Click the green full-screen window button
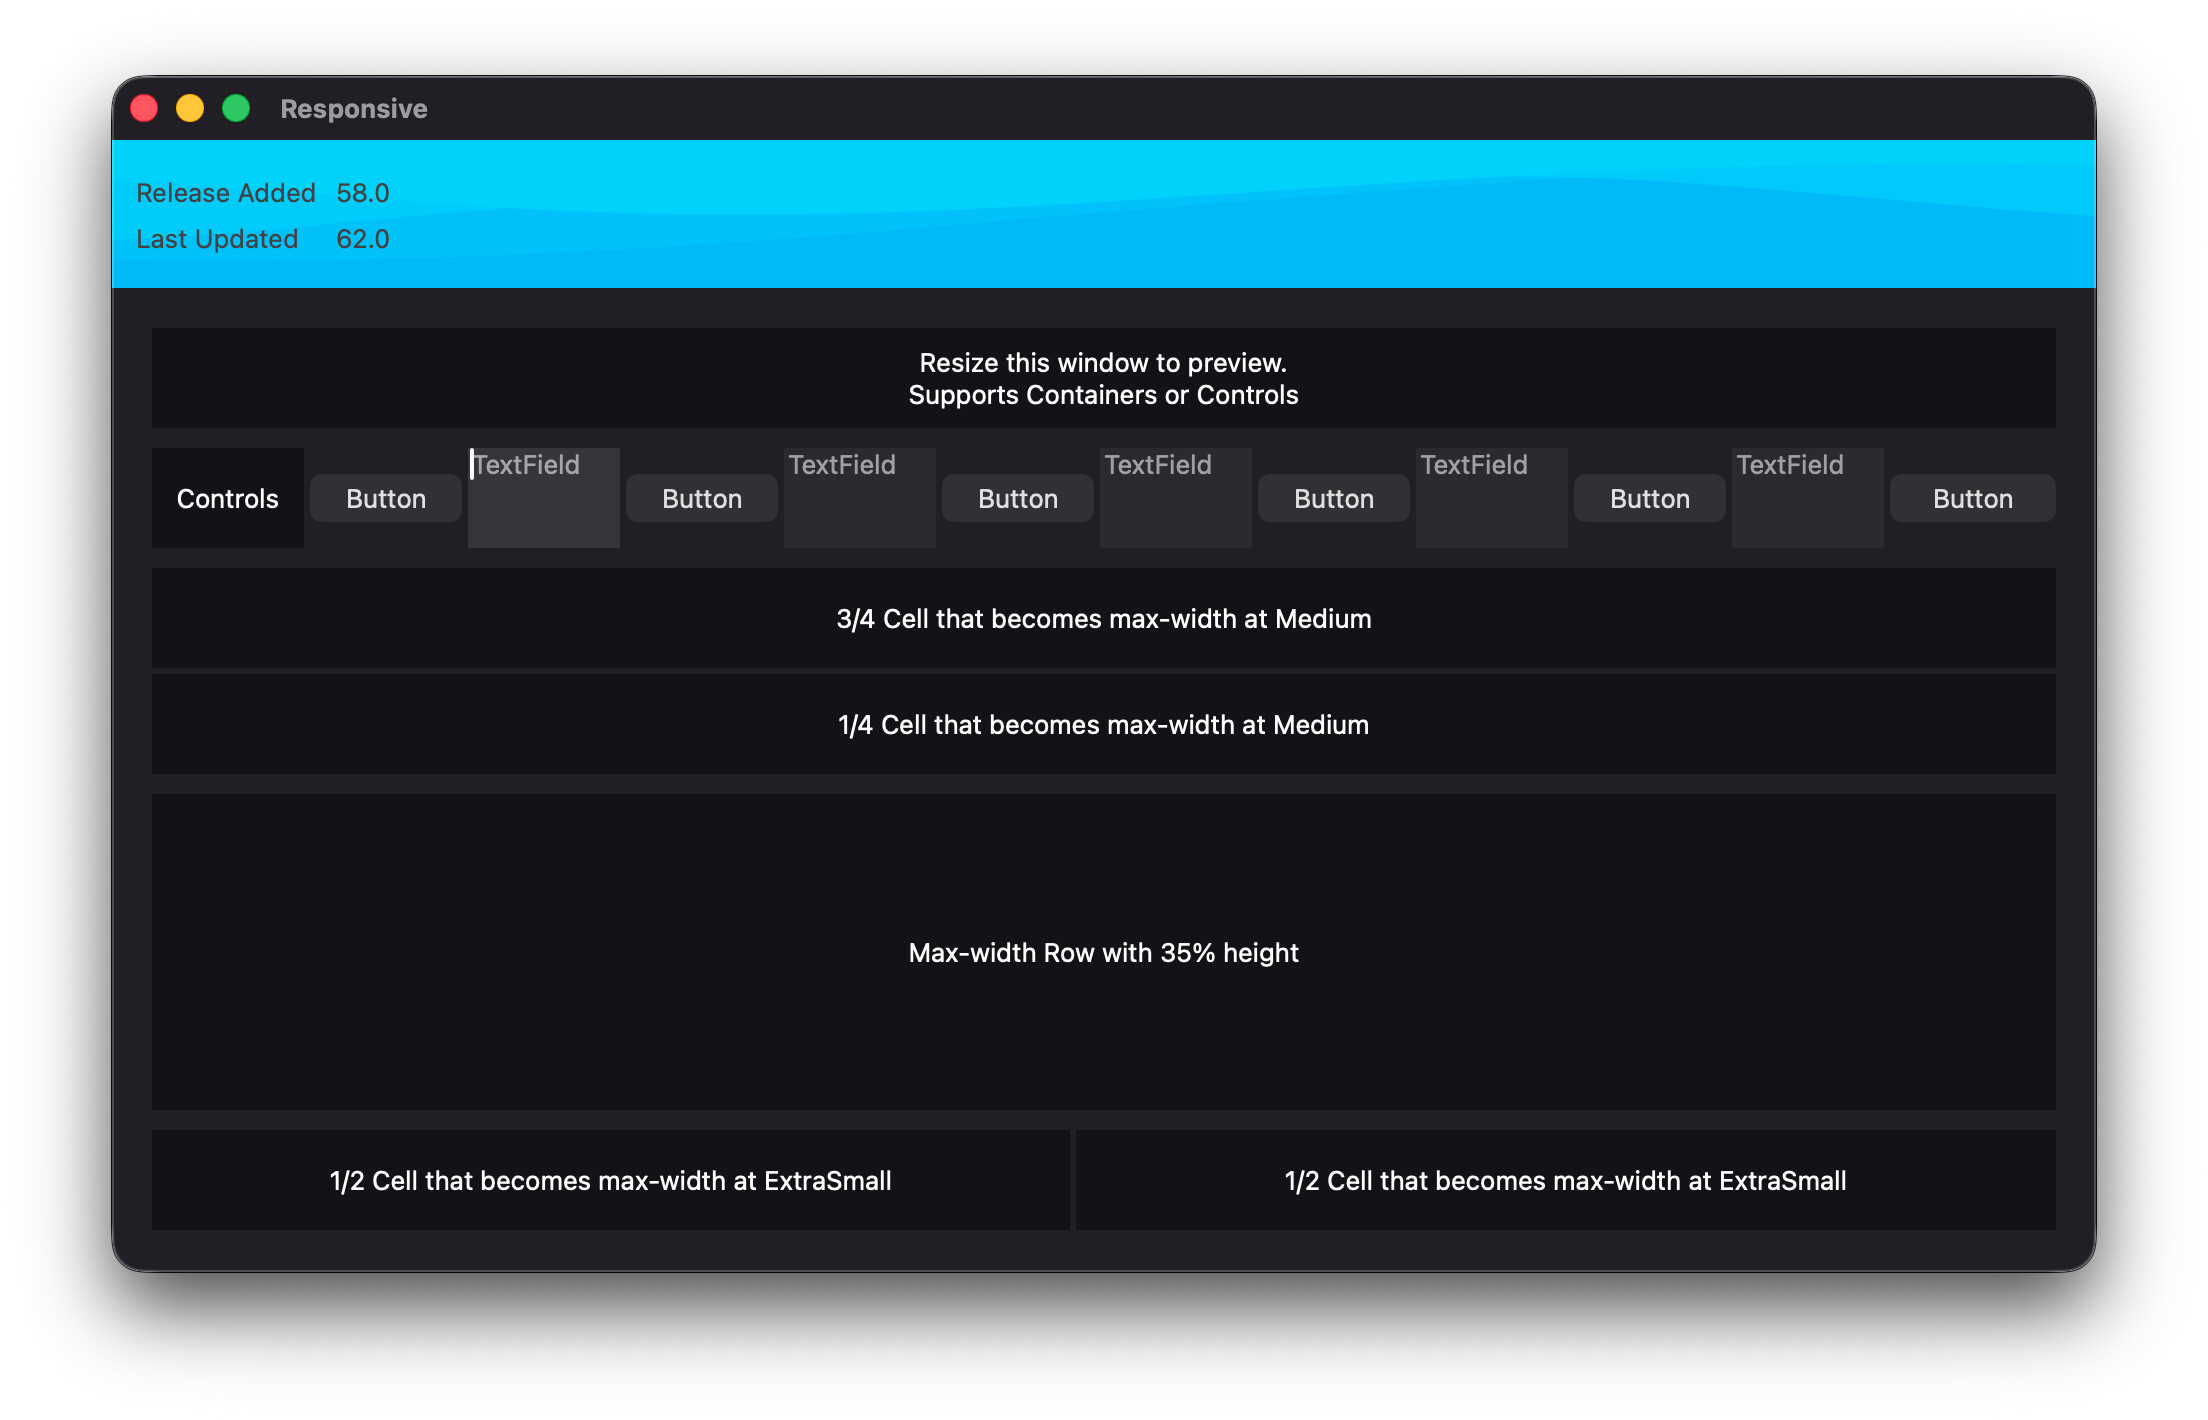 pos(236,108)
